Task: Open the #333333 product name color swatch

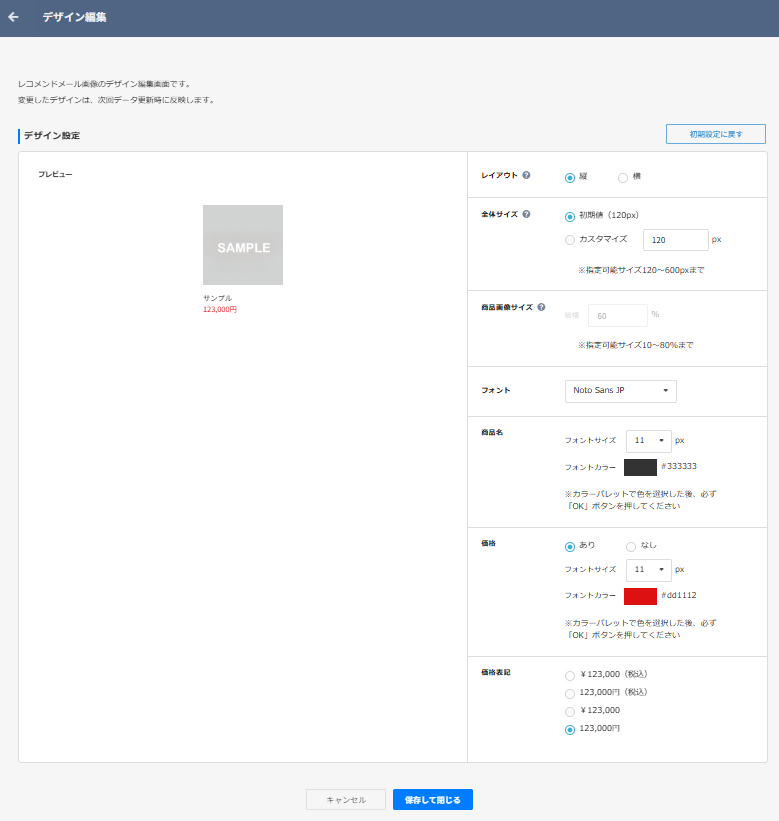Action: click(640, 467)
